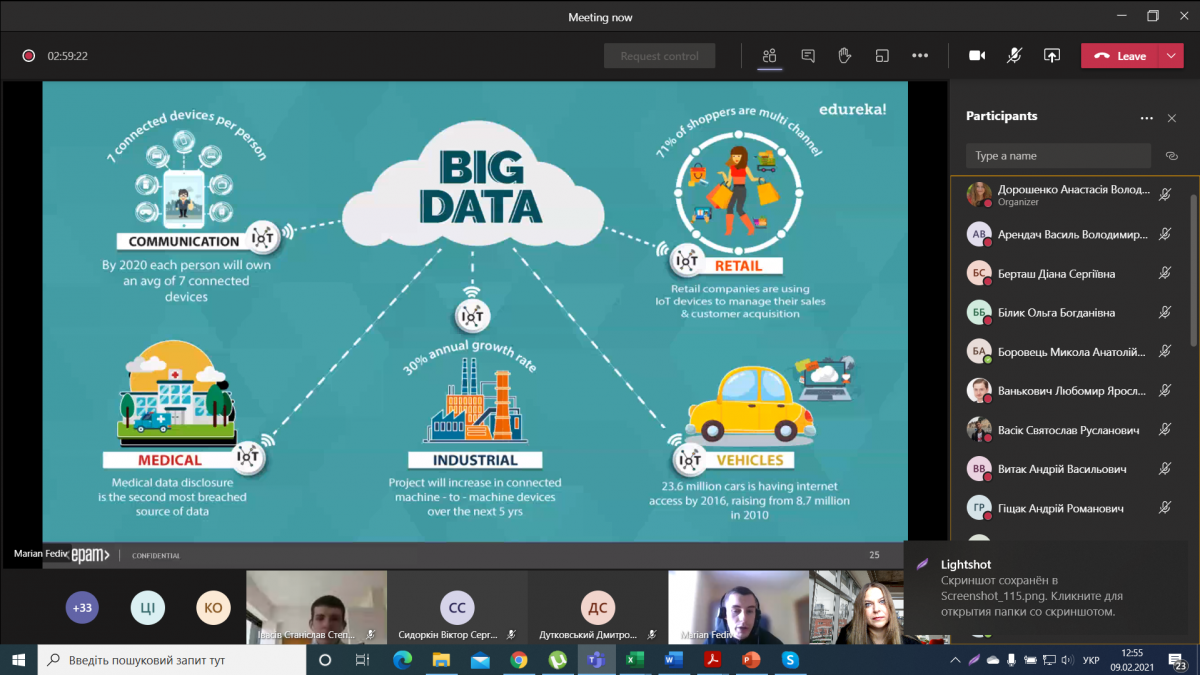Screen dimensions: 1200x675
Task: Select participant Берташ Діана Сергіївна
Action: point(1056,274)
